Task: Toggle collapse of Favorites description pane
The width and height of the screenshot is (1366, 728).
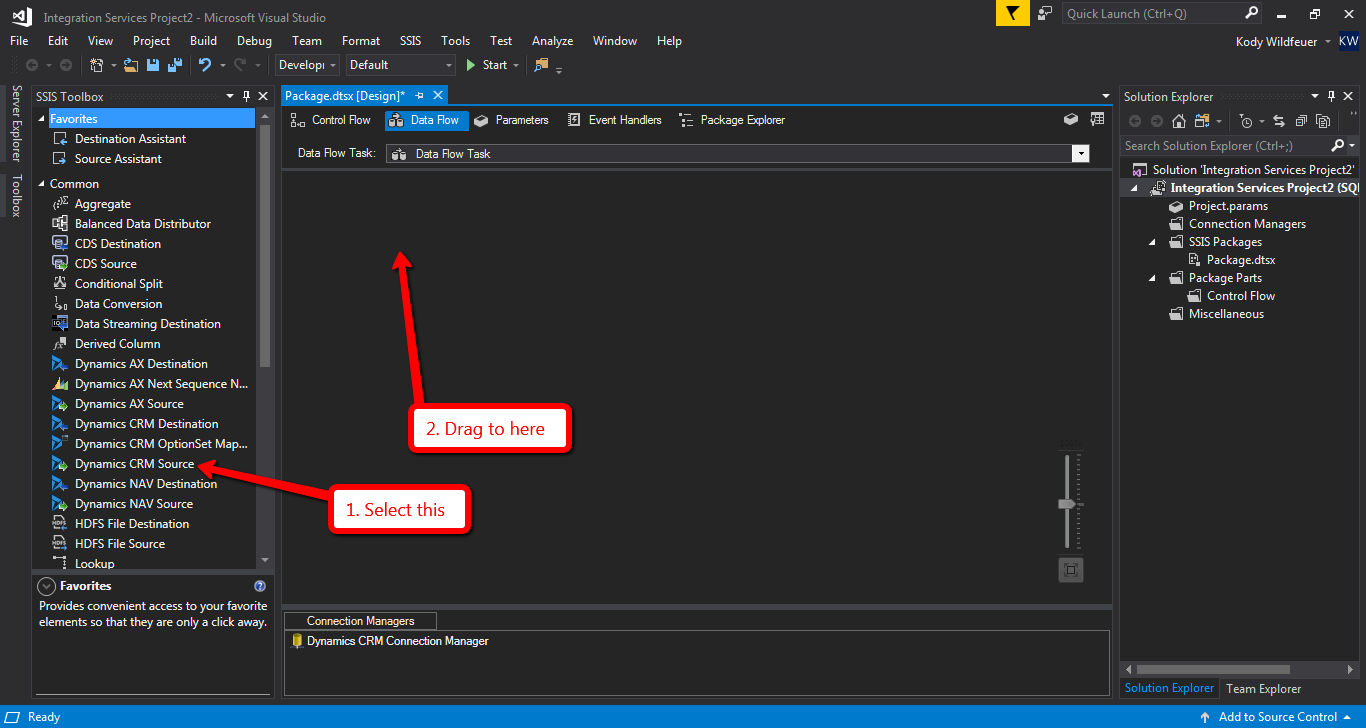Action: coord(46,586)
